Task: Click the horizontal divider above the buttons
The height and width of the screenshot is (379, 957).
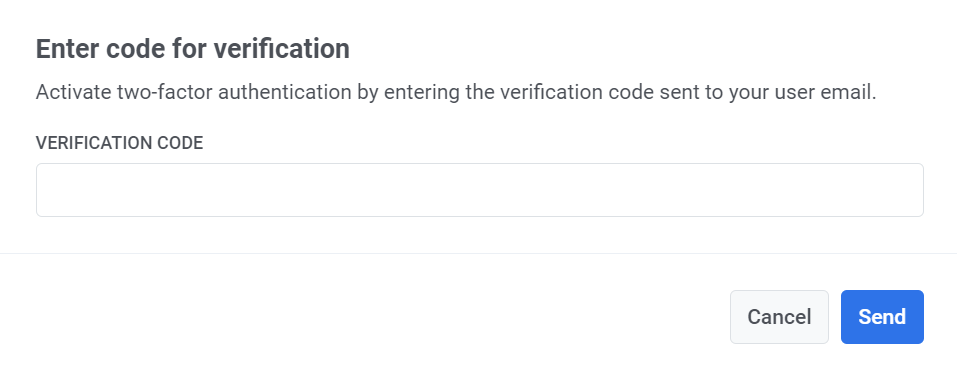Action: click(478, 253)
